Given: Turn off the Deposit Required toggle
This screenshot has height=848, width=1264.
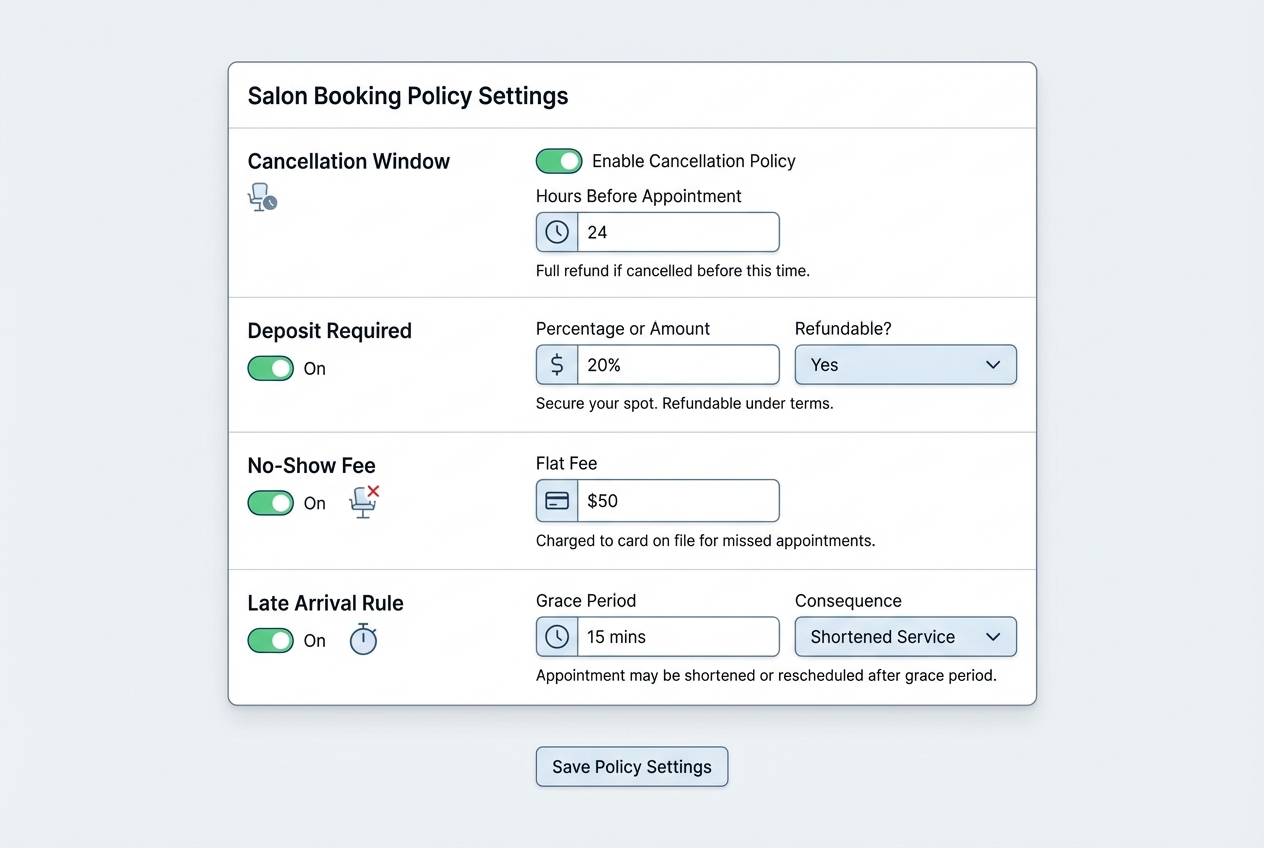Looking at the screenshot, I should coord(270,368).
